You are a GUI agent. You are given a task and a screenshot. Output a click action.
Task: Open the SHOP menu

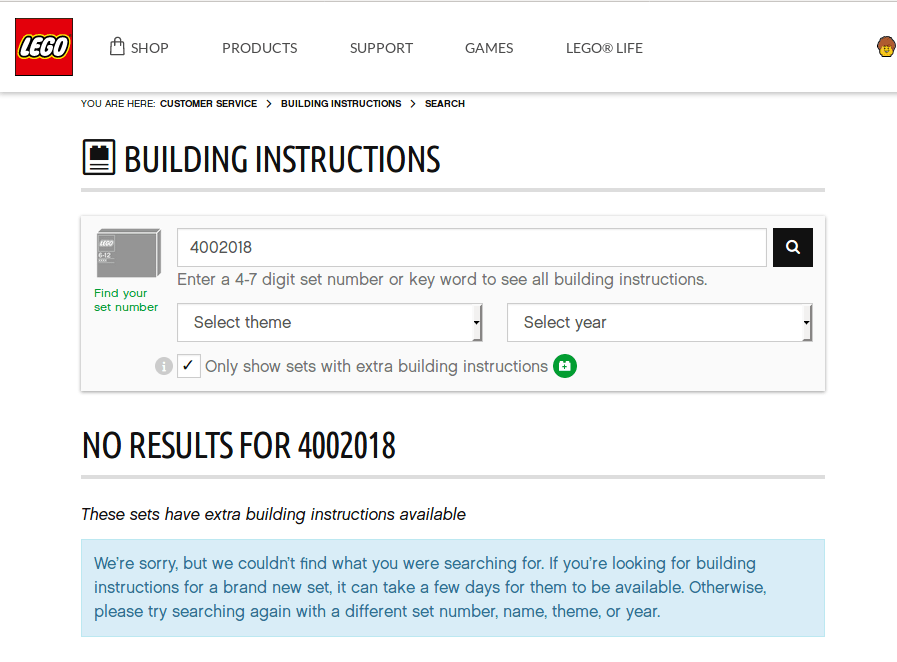139,47
